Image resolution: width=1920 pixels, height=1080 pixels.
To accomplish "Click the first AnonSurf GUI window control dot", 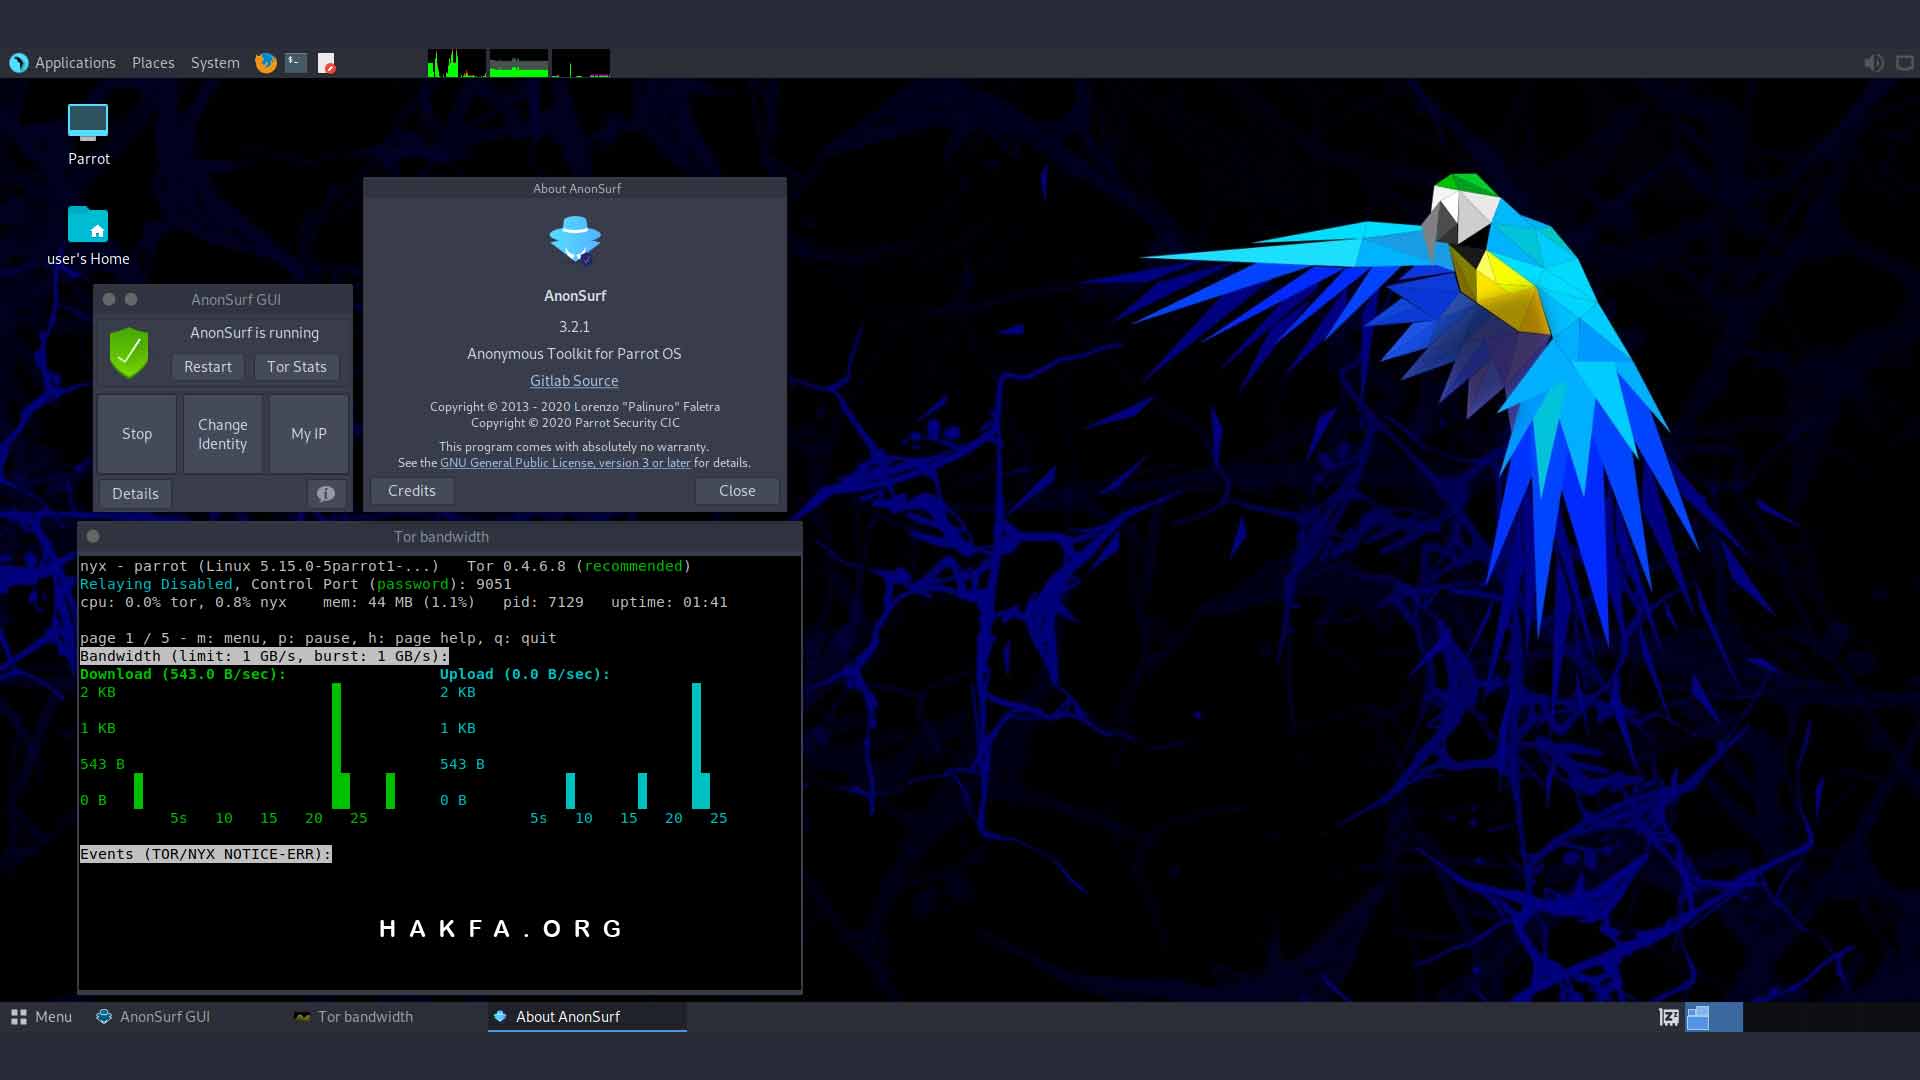I will (x=109, y=299).
